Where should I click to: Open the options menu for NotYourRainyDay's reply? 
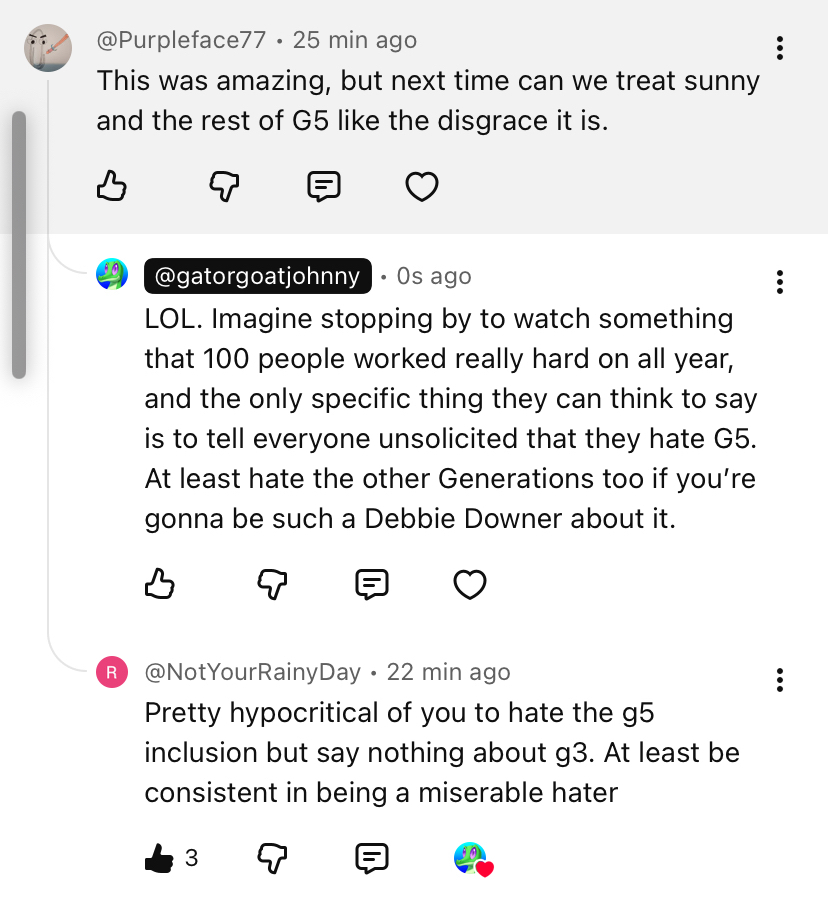pyautogui.click(x=779, y=681)
